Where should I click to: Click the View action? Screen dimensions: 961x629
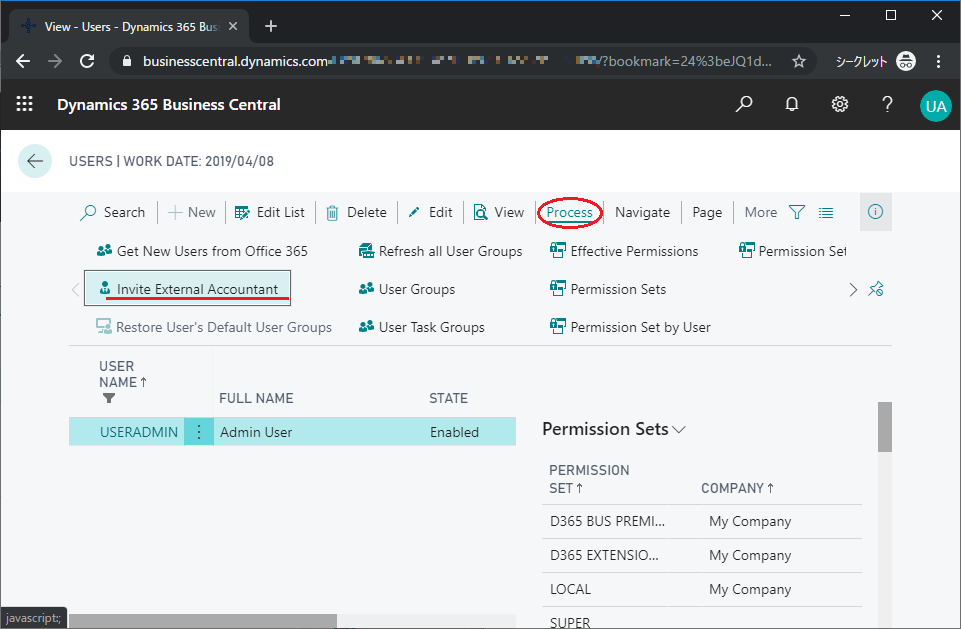click(x=499, y=212)
